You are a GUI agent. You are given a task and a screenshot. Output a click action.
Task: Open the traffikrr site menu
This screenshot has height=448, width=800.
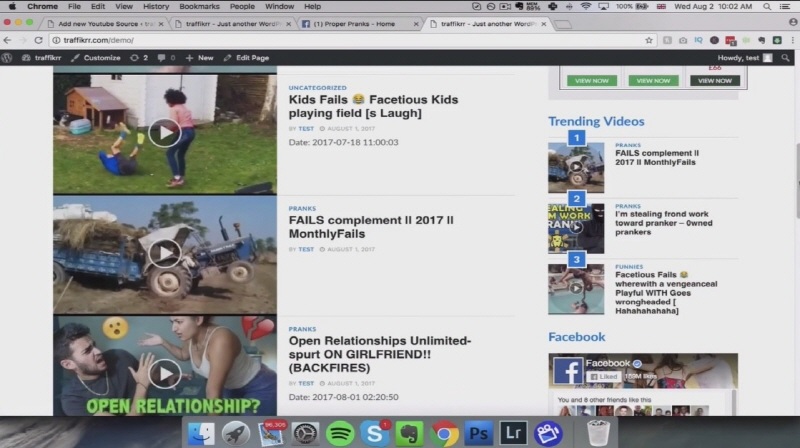[x=42, y=58]
